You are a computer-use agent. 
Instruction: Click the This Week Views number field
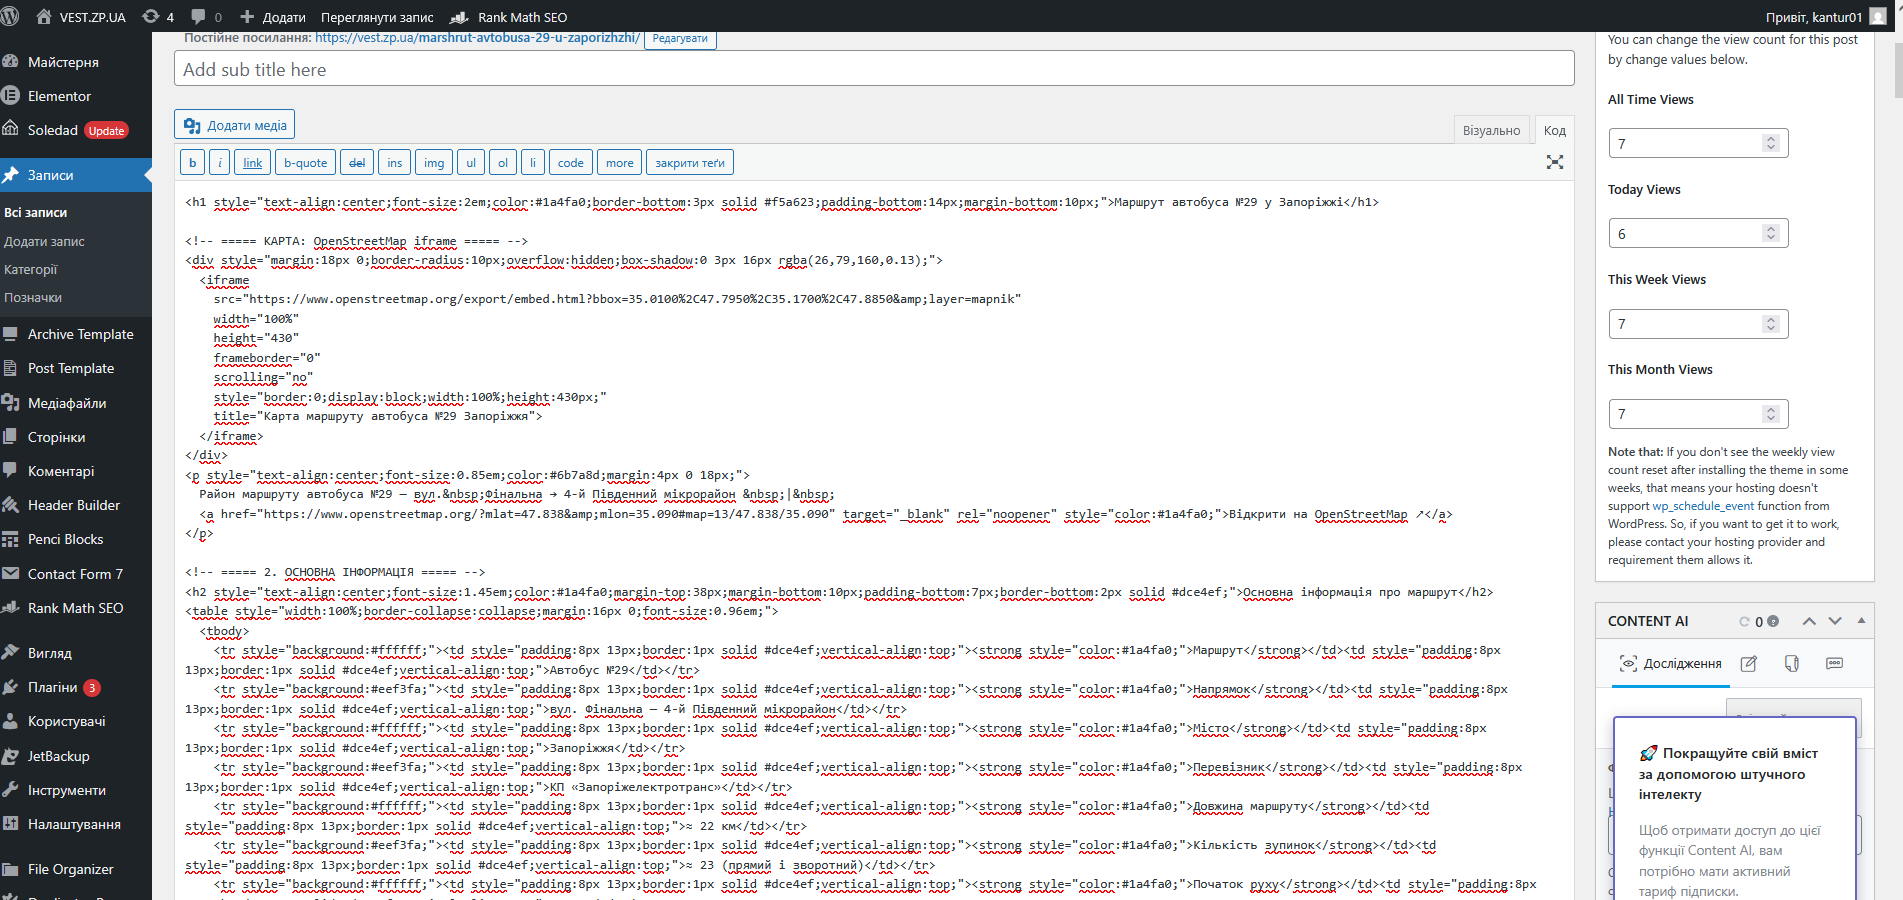click(x=1698, y=324)
